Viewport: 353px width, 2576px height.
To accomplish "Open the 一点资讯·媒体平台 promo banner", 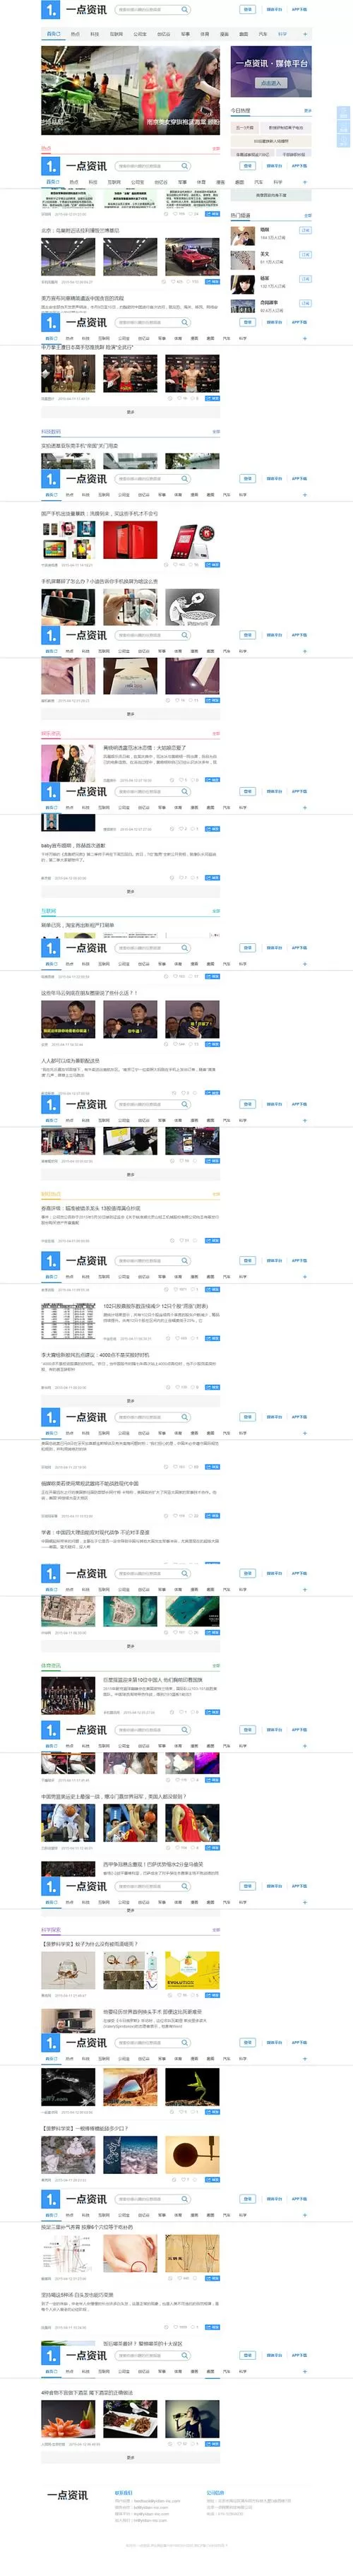I will tap(271, 71).
